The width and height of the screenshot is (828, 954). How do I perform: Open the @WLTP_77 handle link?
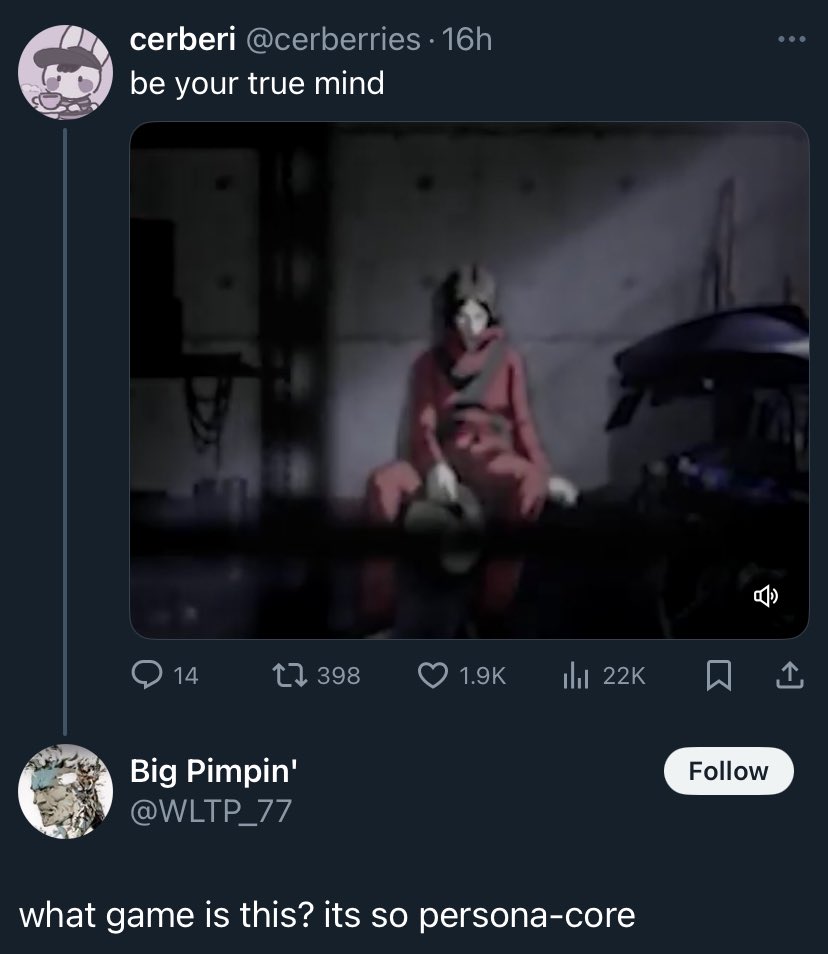click(211, 812)
